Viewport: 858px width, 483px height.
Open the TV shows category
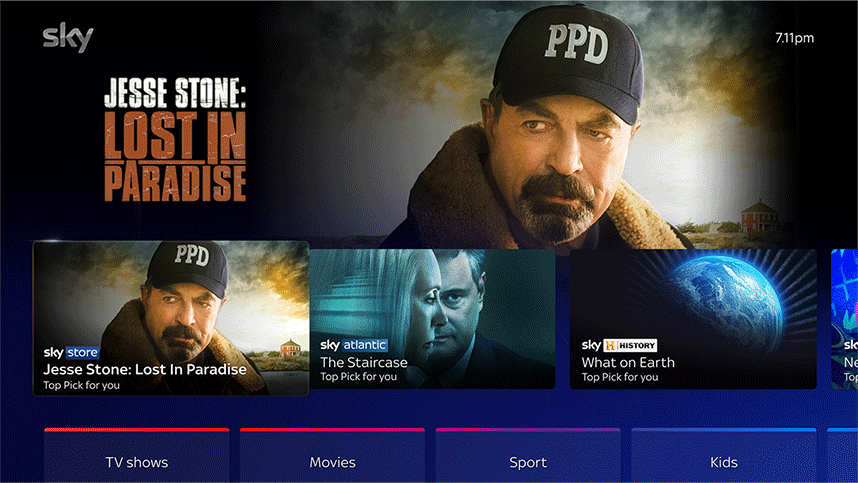[137, 456]
